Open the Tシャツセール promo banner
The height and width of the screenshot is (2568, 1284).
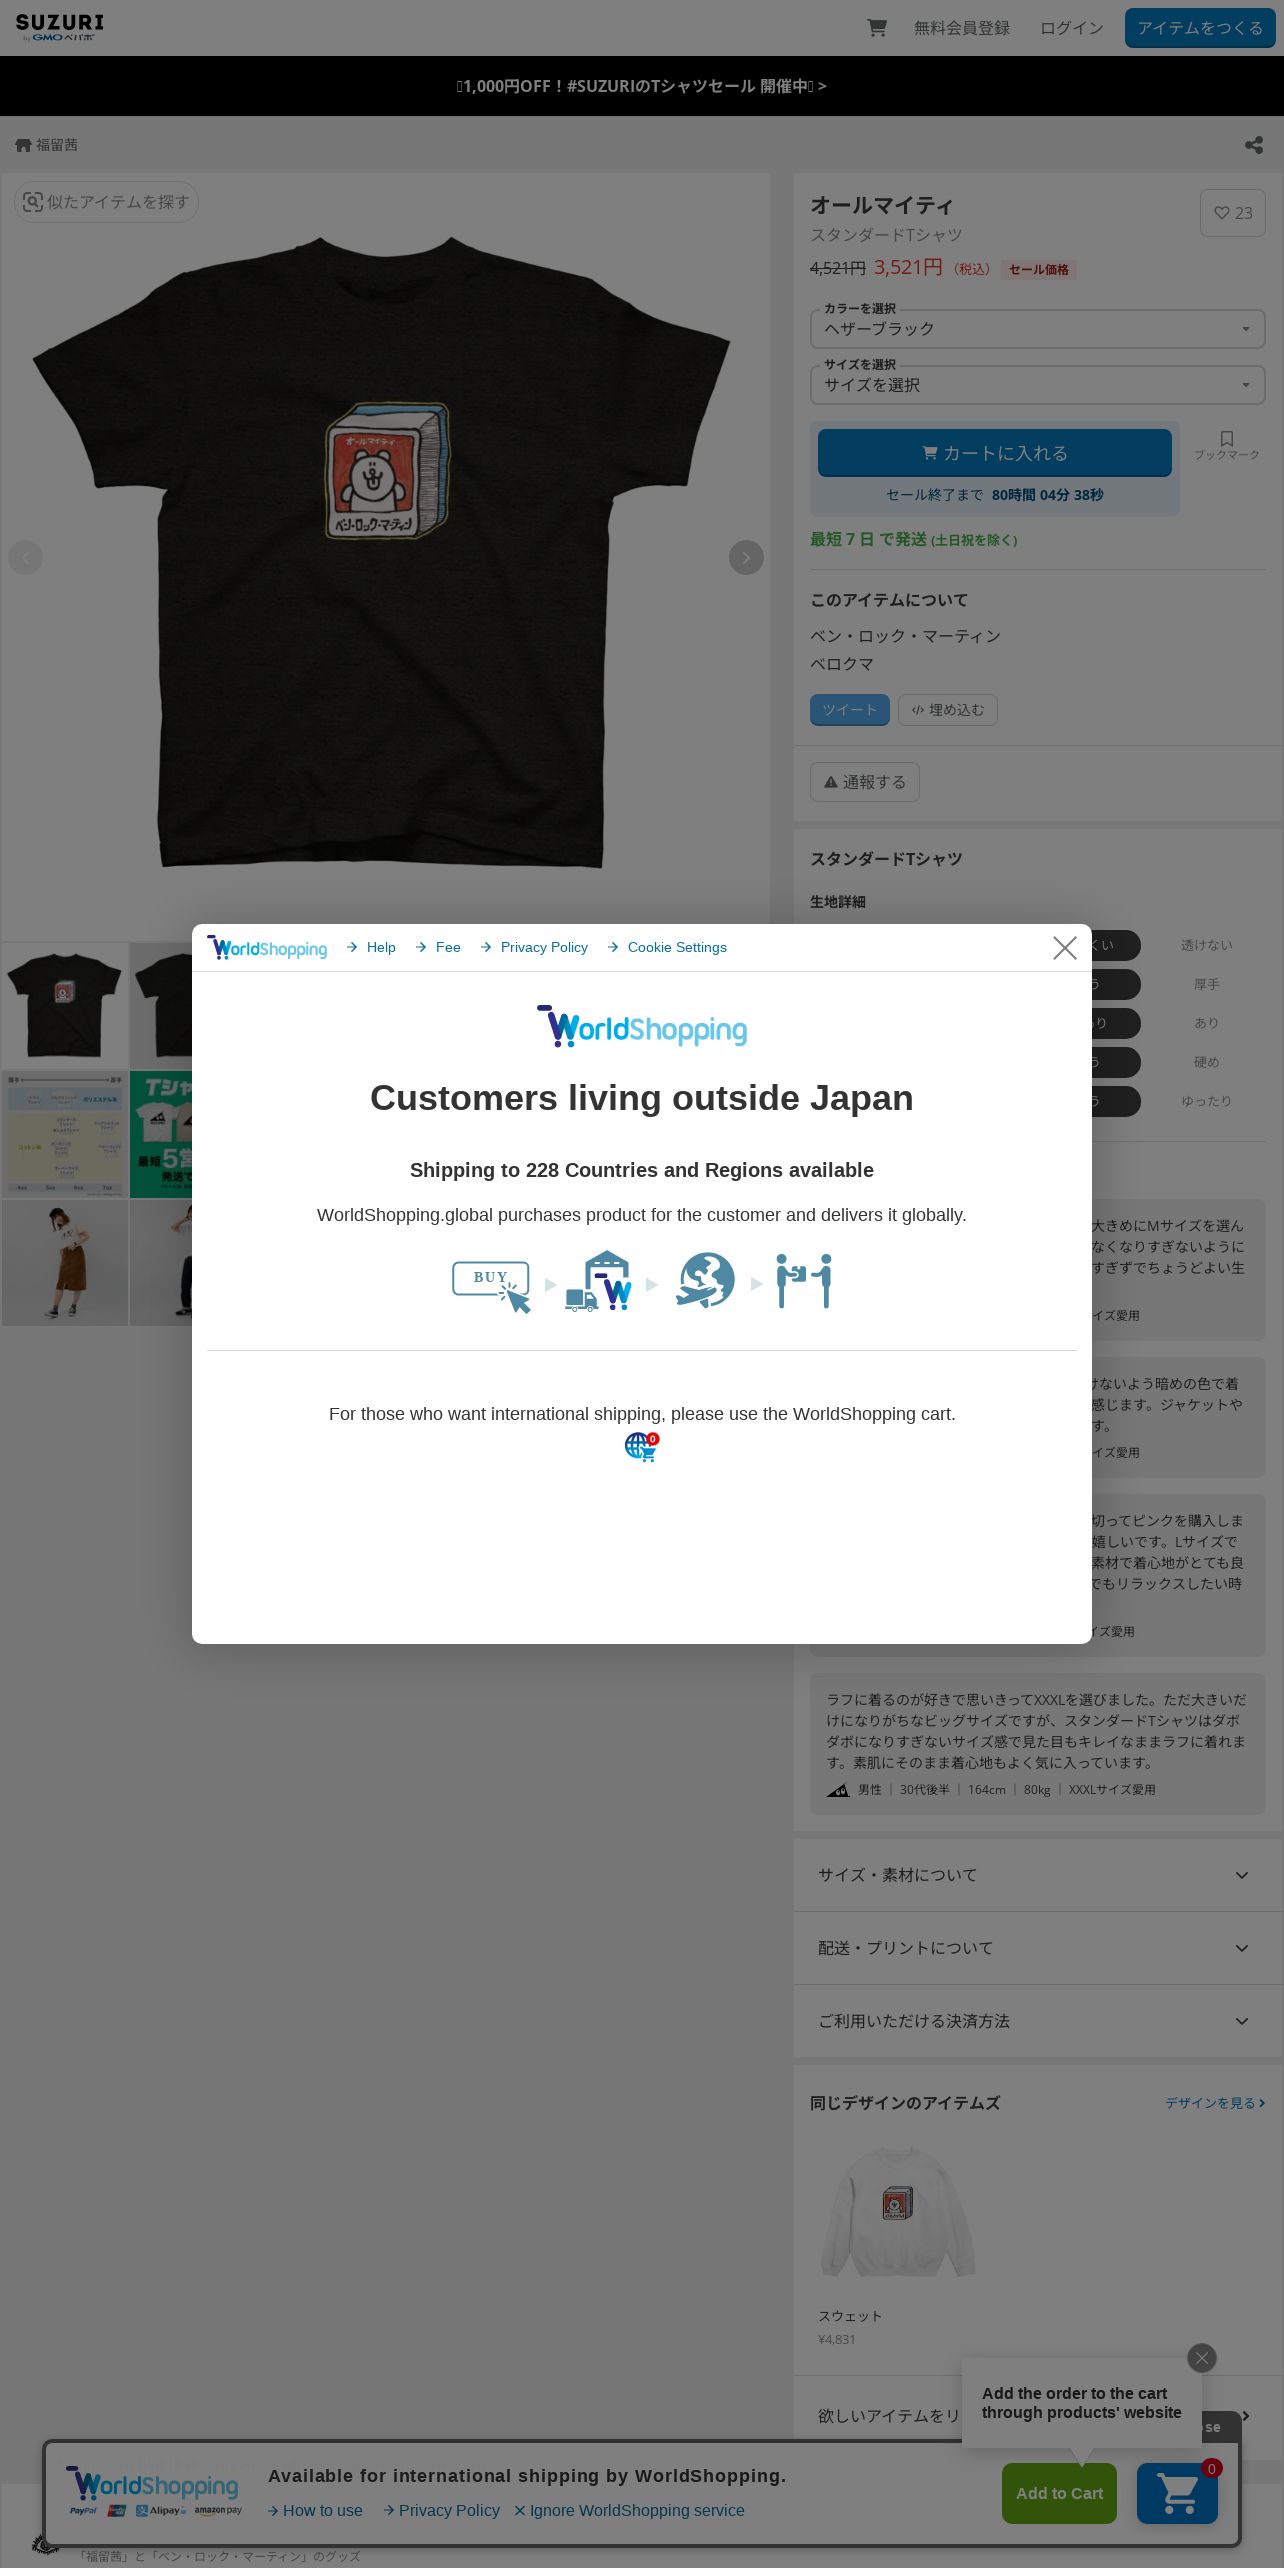[x=642, y=86]
